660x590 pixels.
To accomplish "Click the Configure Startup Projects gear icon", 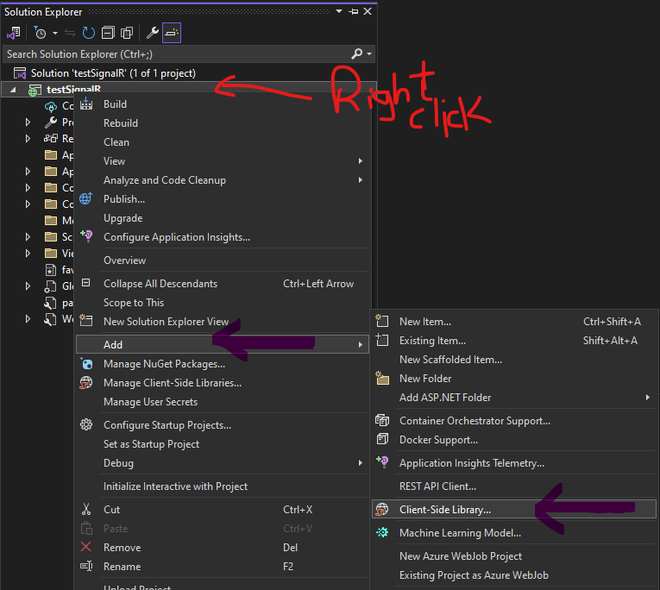I will (x=86, y=425).
